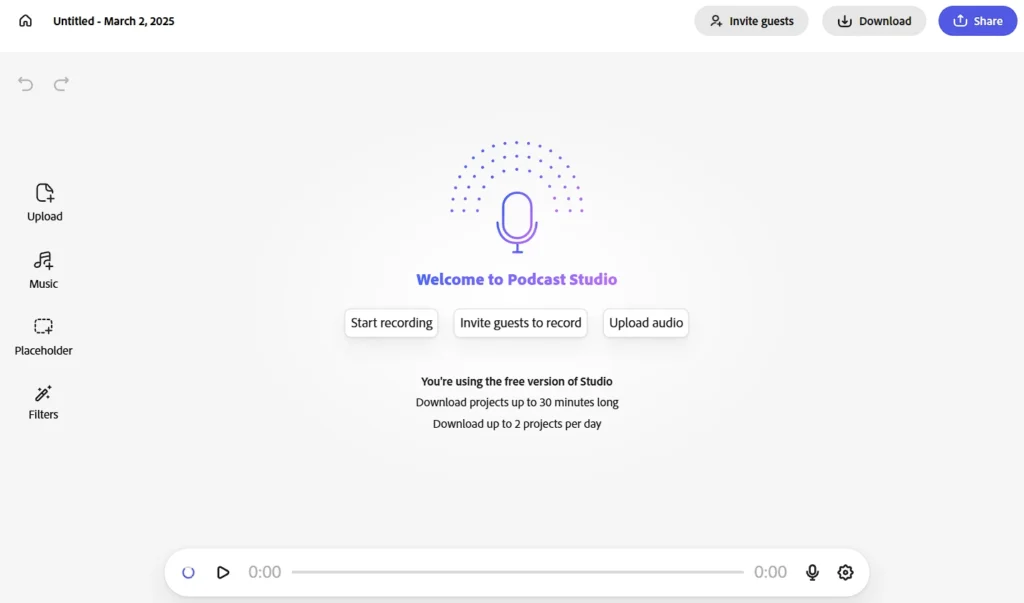Play the project audio
Viewport: 1024px width, 603px height.
223,572
